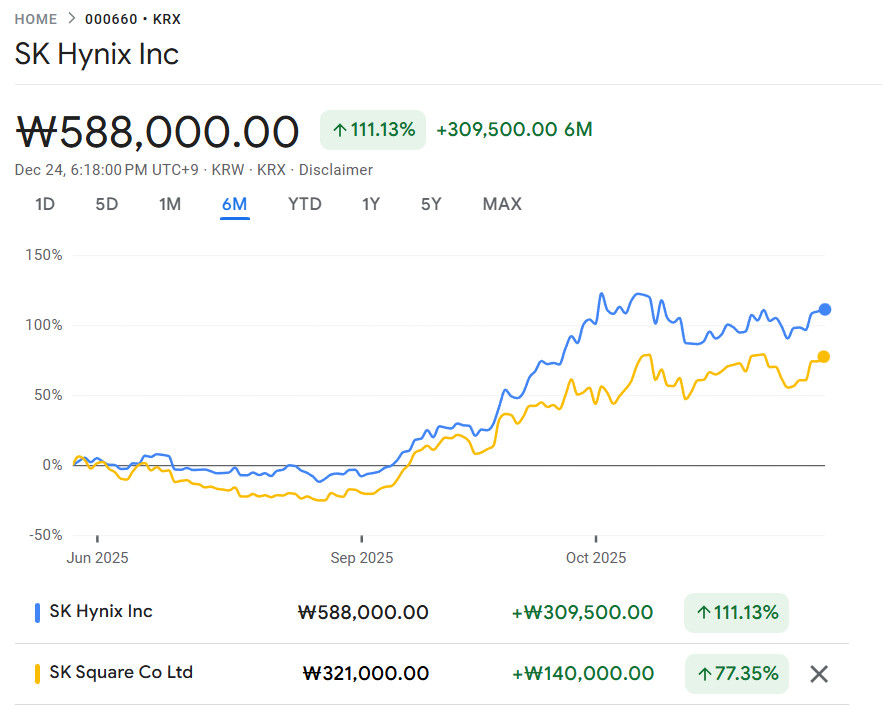Click the yellow SK Square endpoint dot
This screenshot has height=716, width=882.
823,357
